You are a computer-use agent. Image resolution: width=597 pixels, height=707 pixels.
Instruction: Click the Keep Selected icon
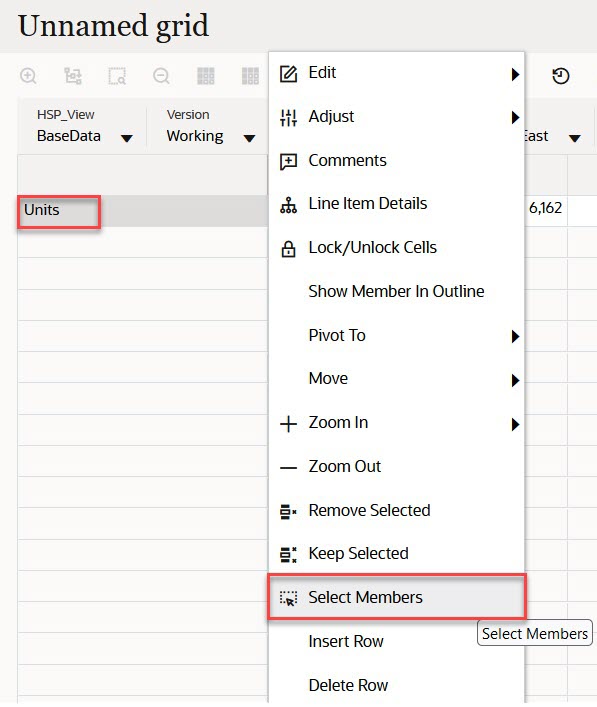click(289, 555)
